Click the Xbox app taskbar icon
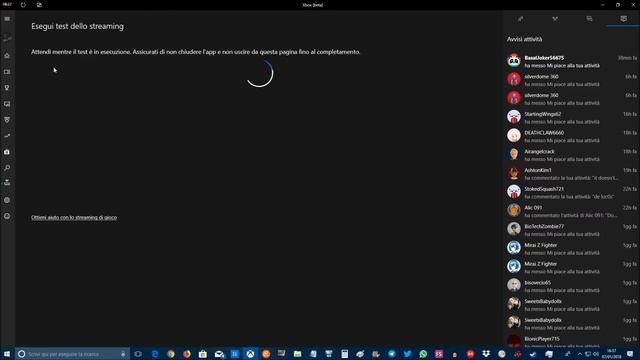The height and width of the screenshot is (360, 640). click(x=250, y=354)
